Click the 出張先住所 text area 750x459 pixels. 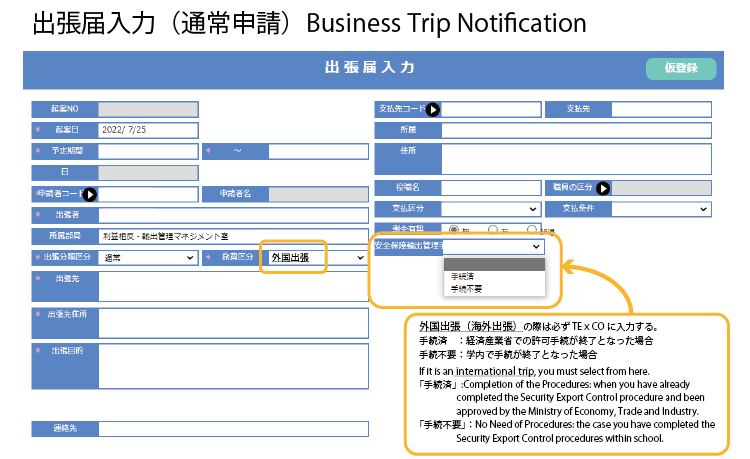pyautogui.click(x=233, y=323)
